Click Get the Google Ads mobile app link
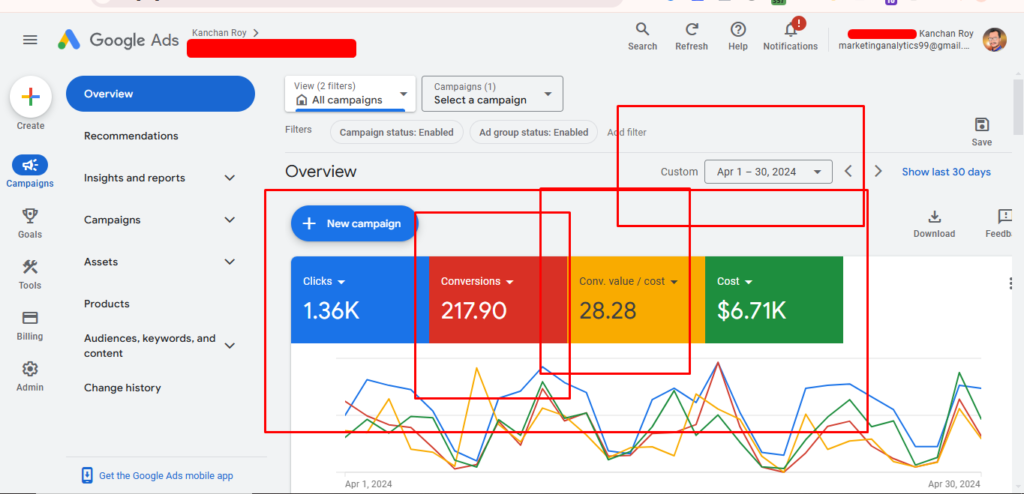The height and width of the screenshot is (494, 1024). pyautogui.click(x=166, y=476)
